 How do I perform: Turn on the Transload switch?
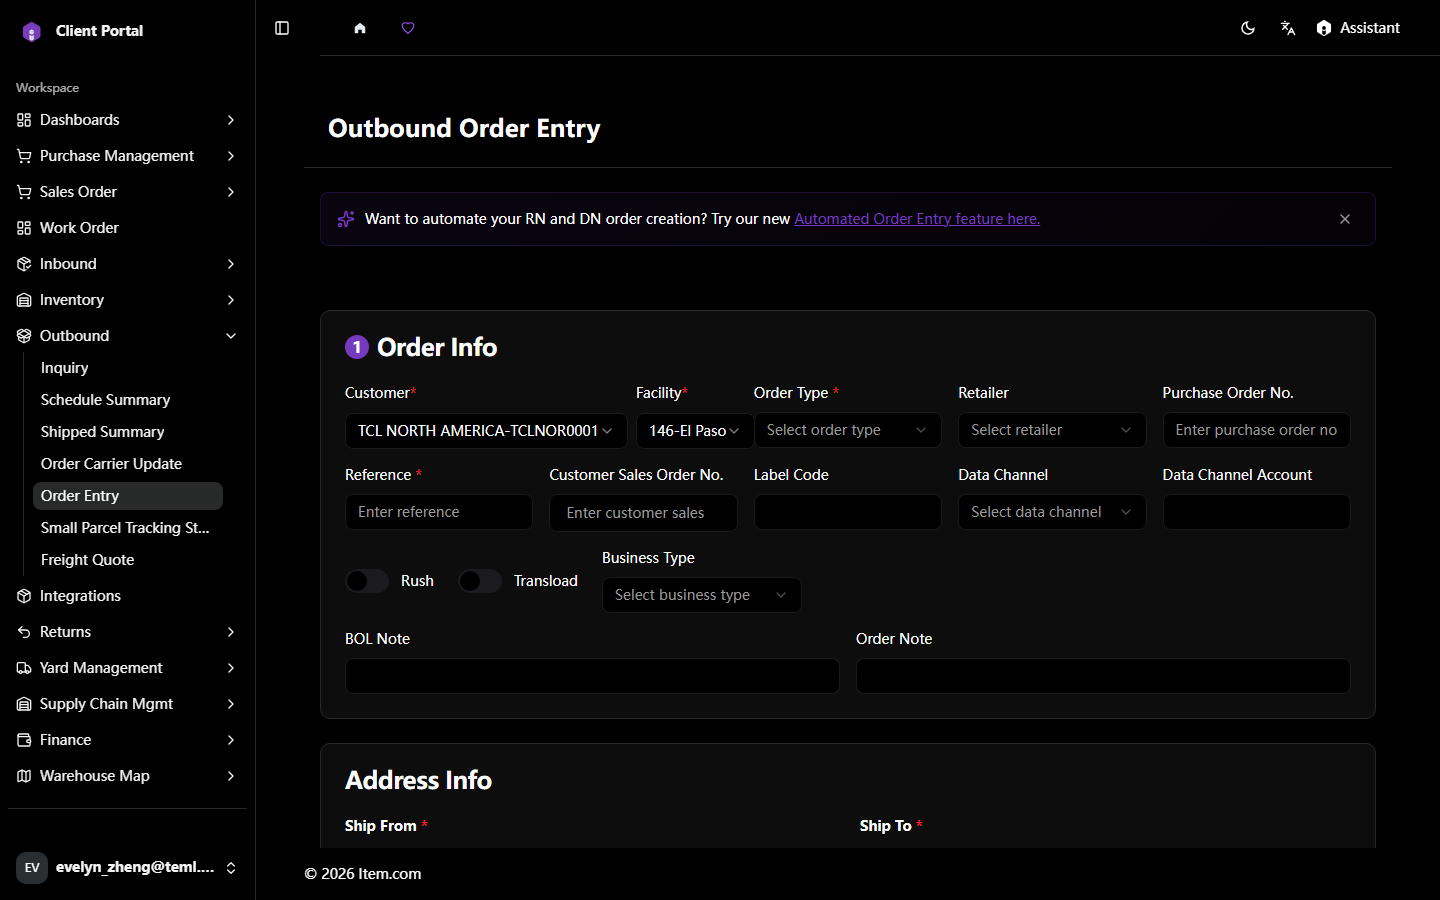coord(480,581)
